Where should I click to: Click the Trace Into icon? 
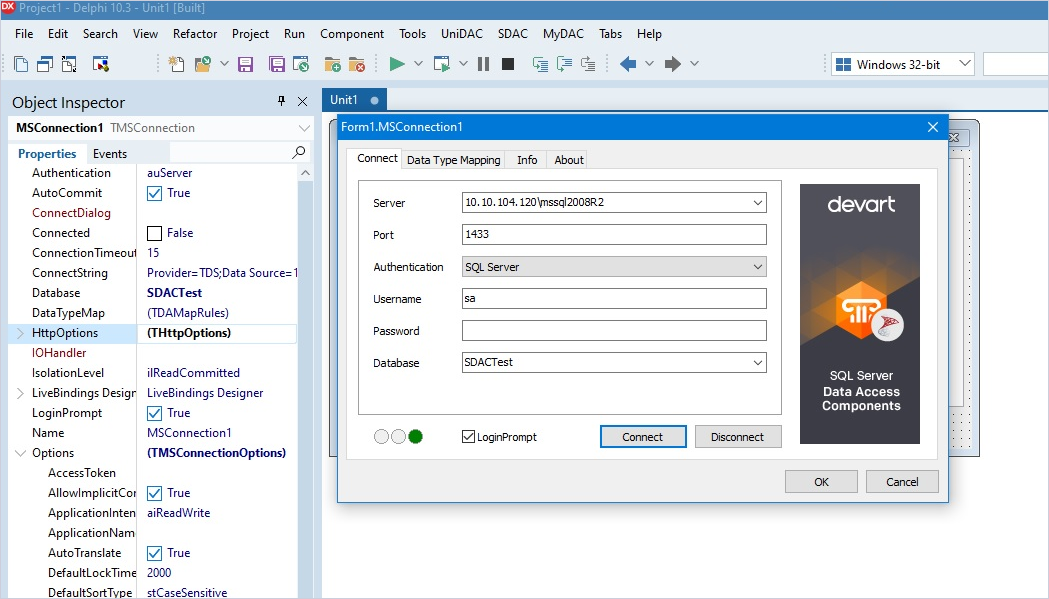tap(540, 64)
